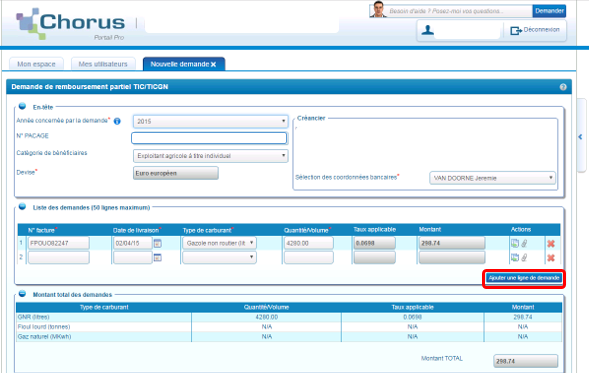
Task: Click the empty quantity field in row 2
Action: click(308, 257)
